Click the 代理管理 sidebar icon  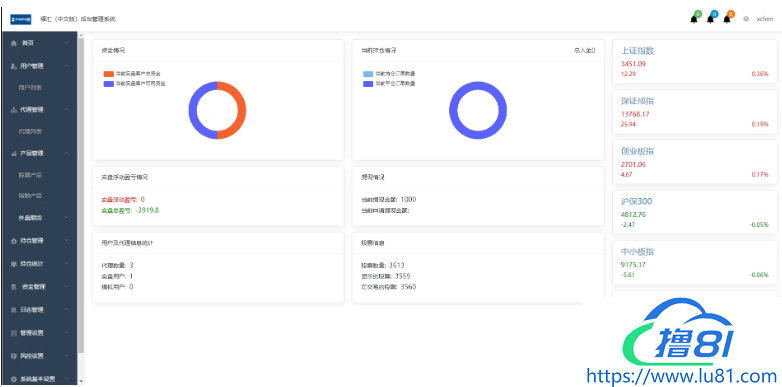click(13, 110)
